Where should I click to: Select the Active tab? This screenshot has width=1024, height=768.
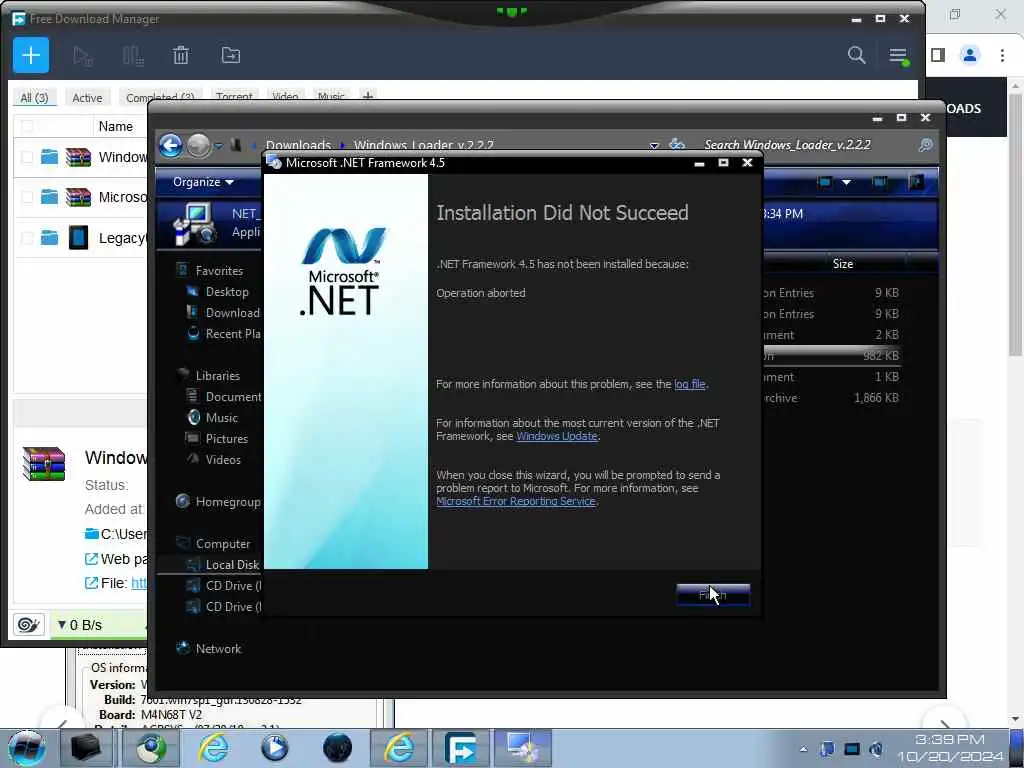pyautogui.click(x=87, y=97)
